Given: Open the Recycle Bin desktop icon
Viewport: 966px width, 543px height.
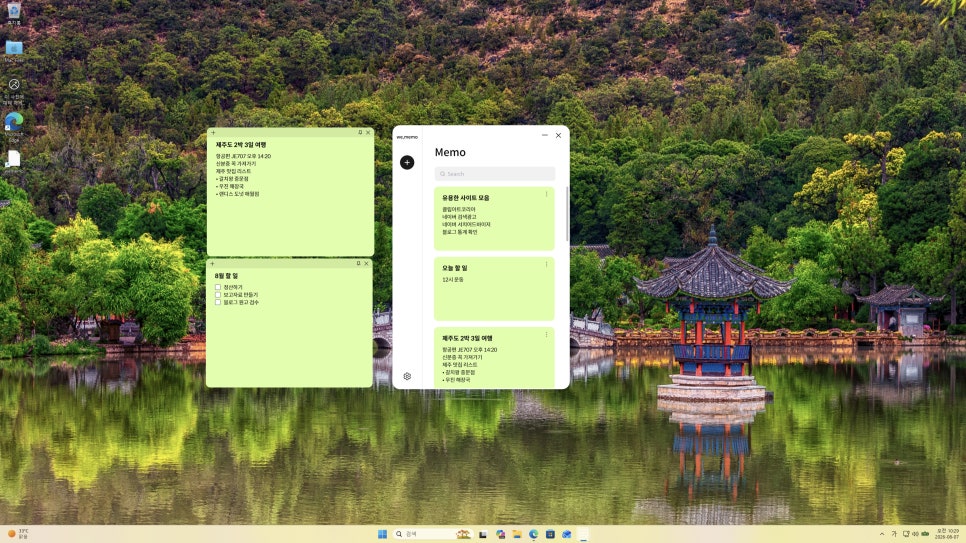Looking at the screenshot, I should click(x=14, y=13).
